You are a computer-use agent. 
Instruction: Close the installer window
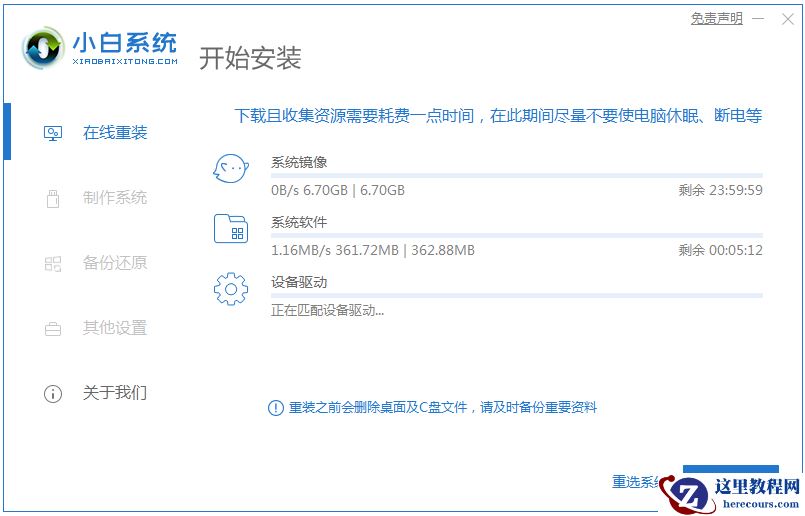788,19
